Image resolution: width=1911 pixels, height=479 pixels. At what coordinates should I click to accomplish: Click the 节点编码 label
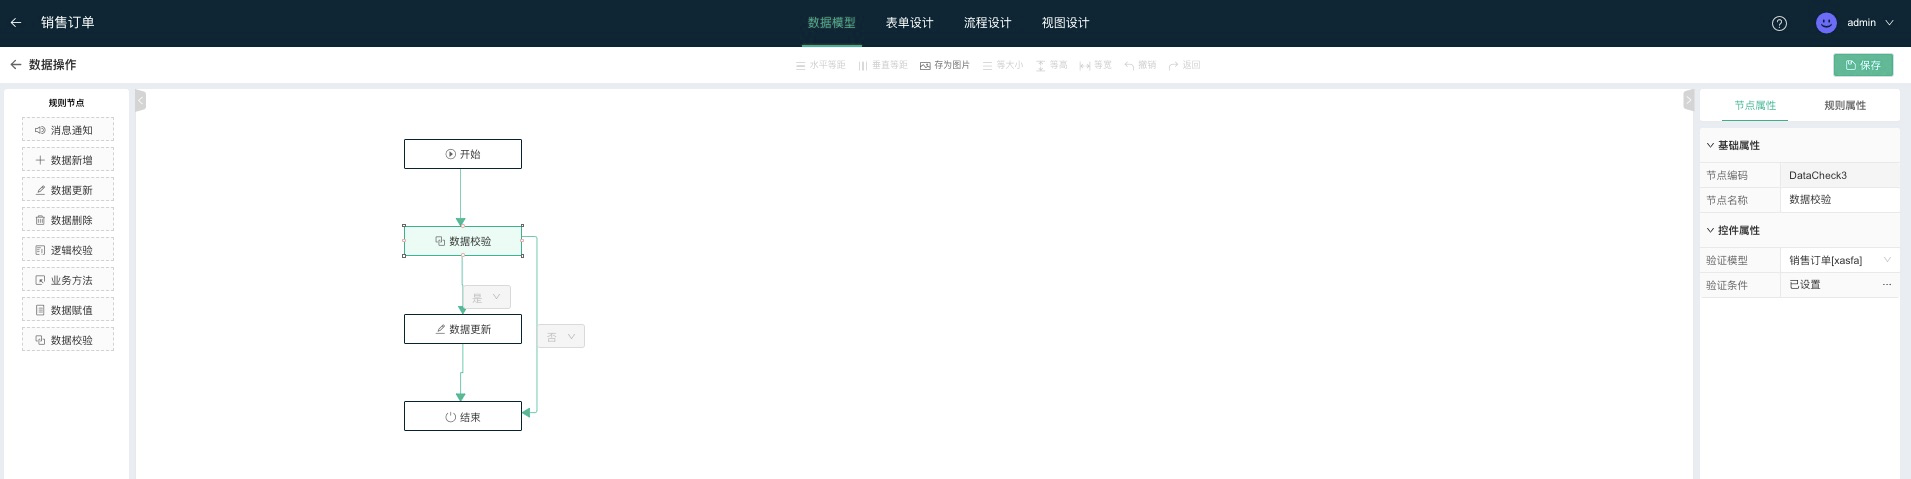click(x=1727, y=175)
